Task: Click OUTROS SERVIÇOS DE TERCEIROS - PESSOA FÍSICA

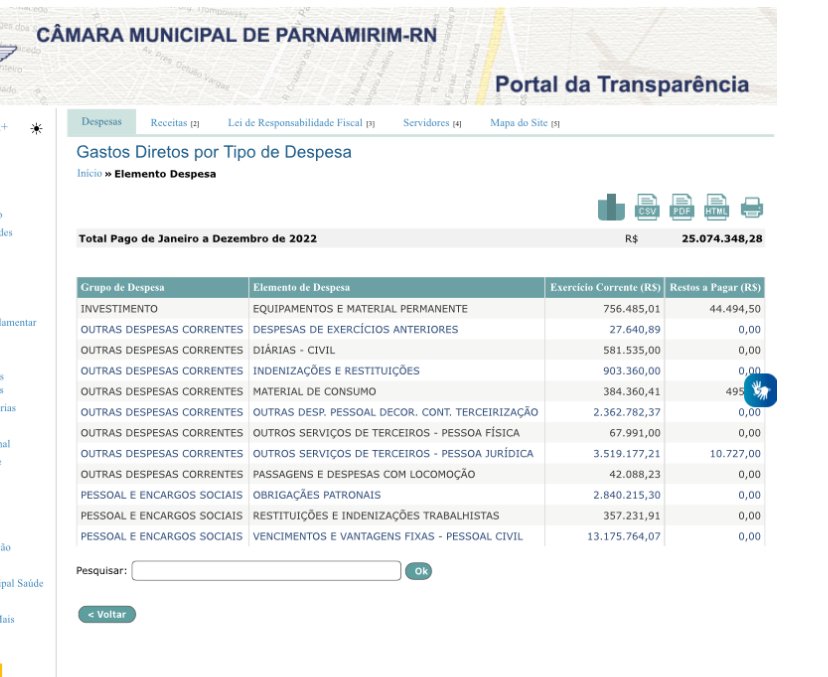Action: (x=386, y=433)
